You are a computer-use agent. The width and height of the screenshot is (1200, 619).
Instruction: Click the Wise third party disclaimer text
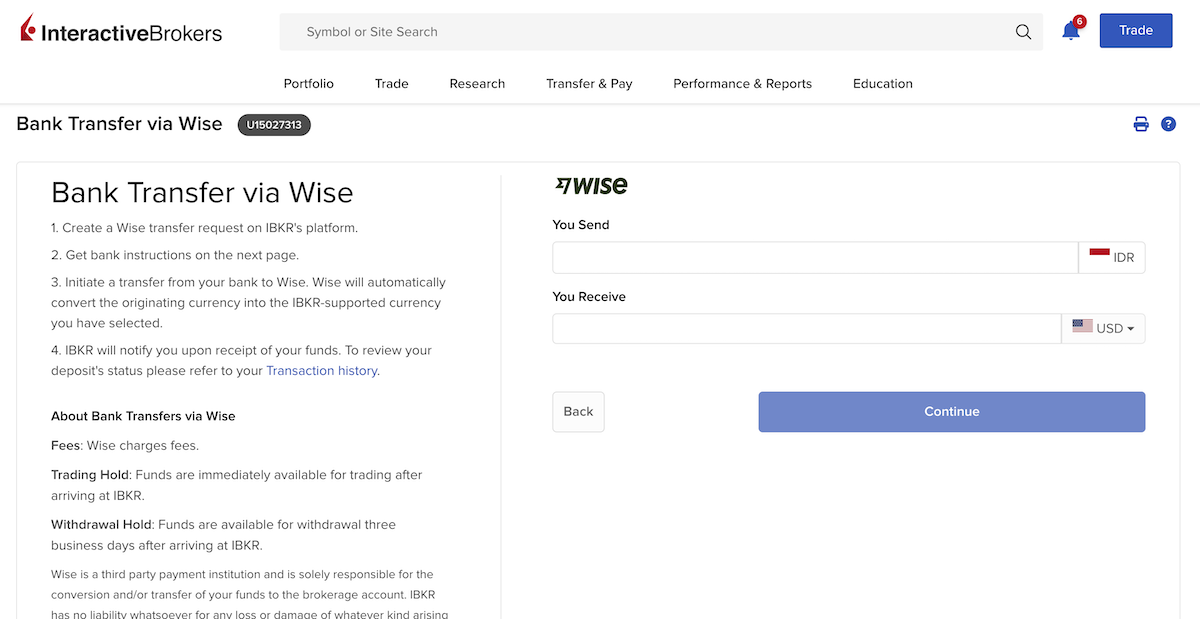(250, 594)
